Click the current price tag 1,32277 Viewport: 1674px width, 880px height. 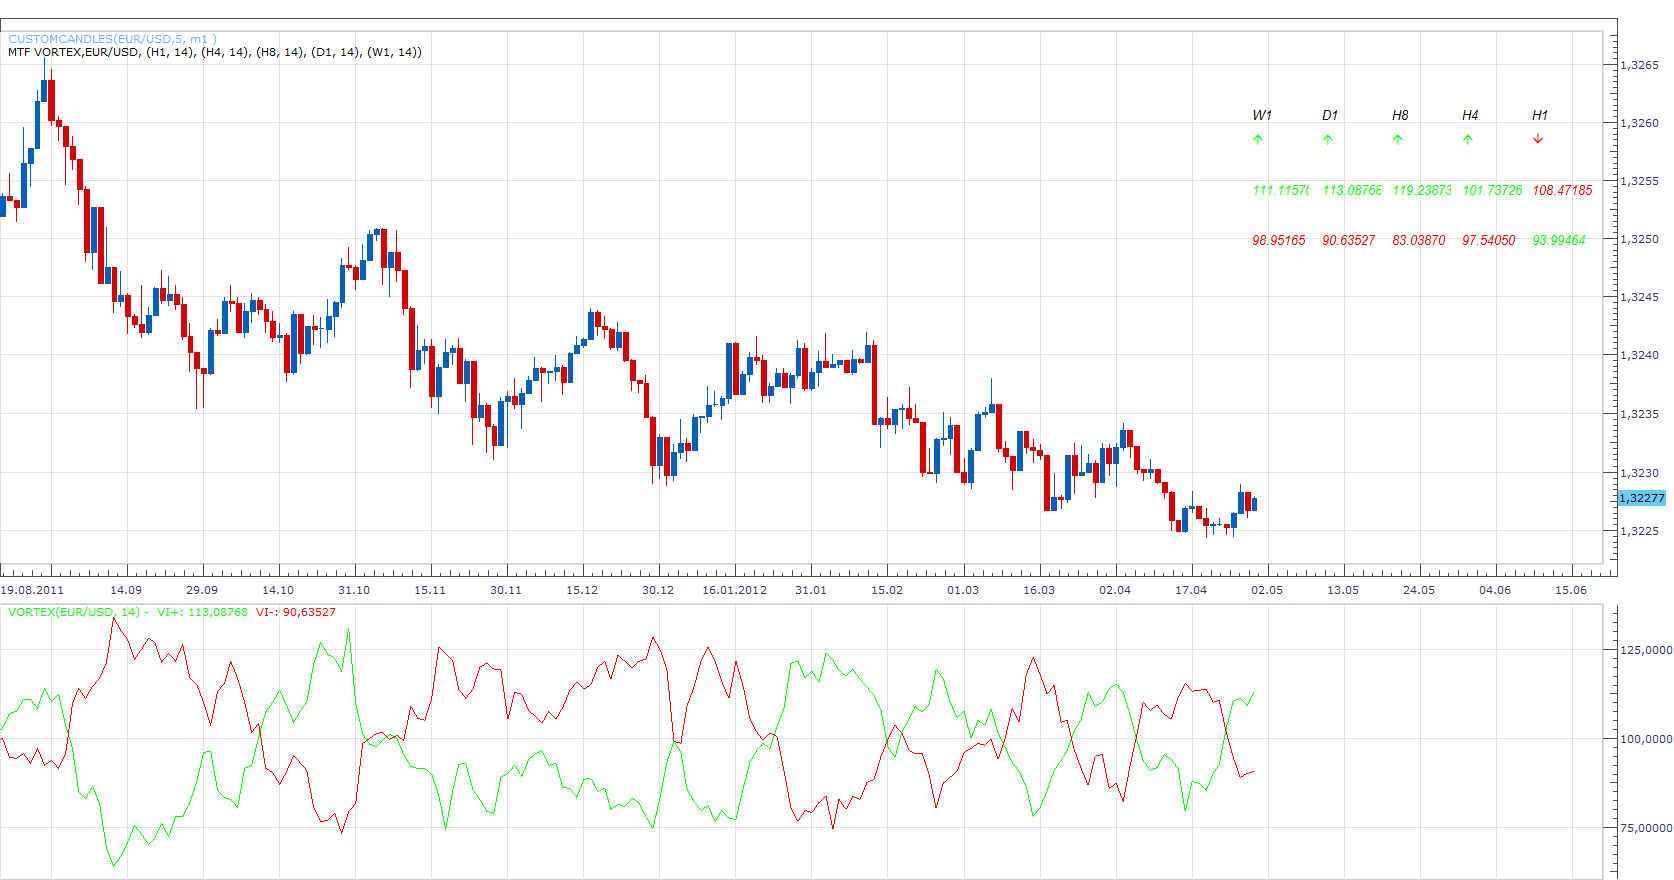[1642, 498]
